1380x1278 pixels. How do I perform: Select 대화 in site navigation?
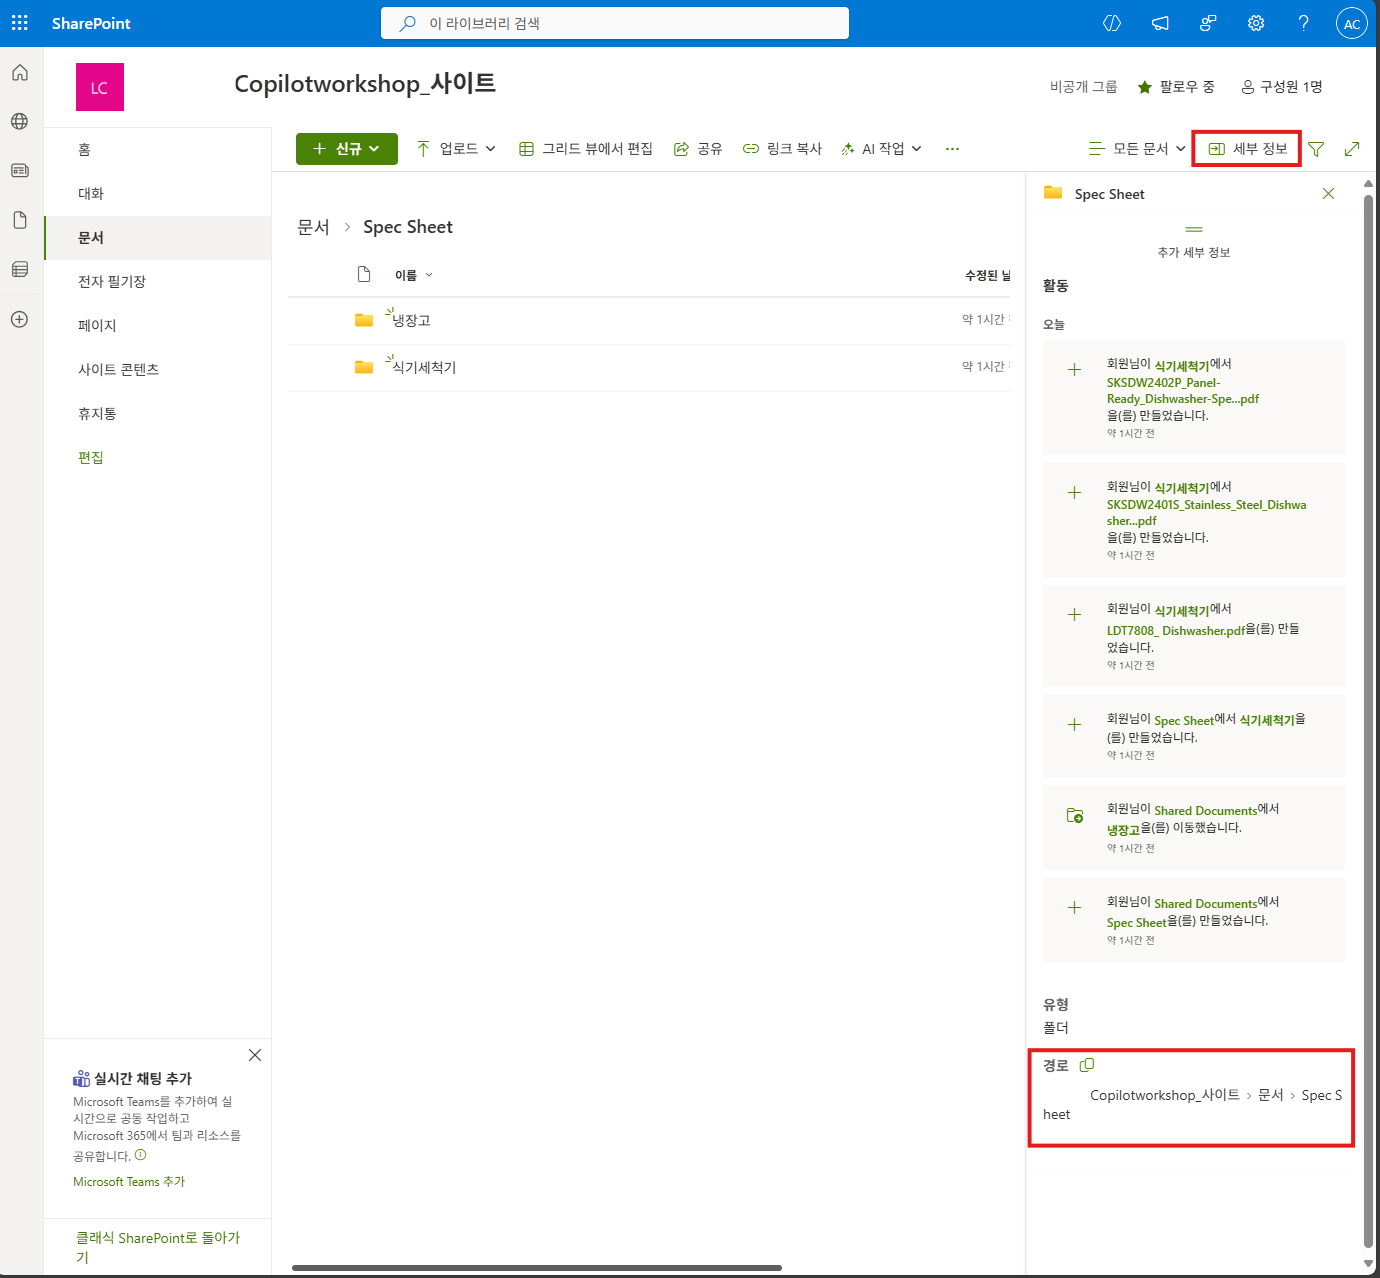point(158,193)
